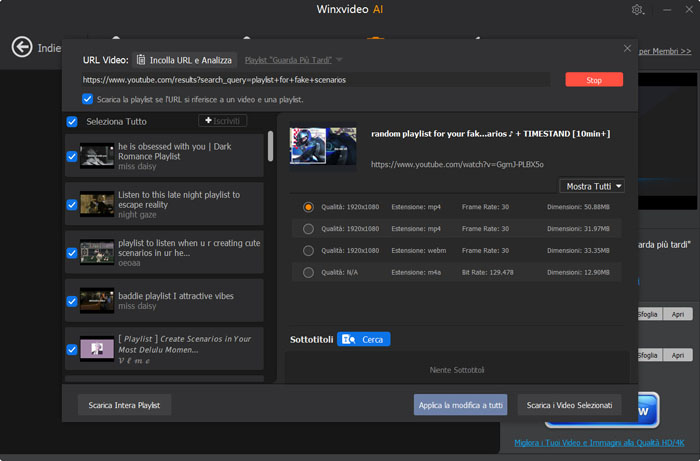Click the YouTube search URL field
The height and width of the screenshot is (461, 700).
pos(316,80)
